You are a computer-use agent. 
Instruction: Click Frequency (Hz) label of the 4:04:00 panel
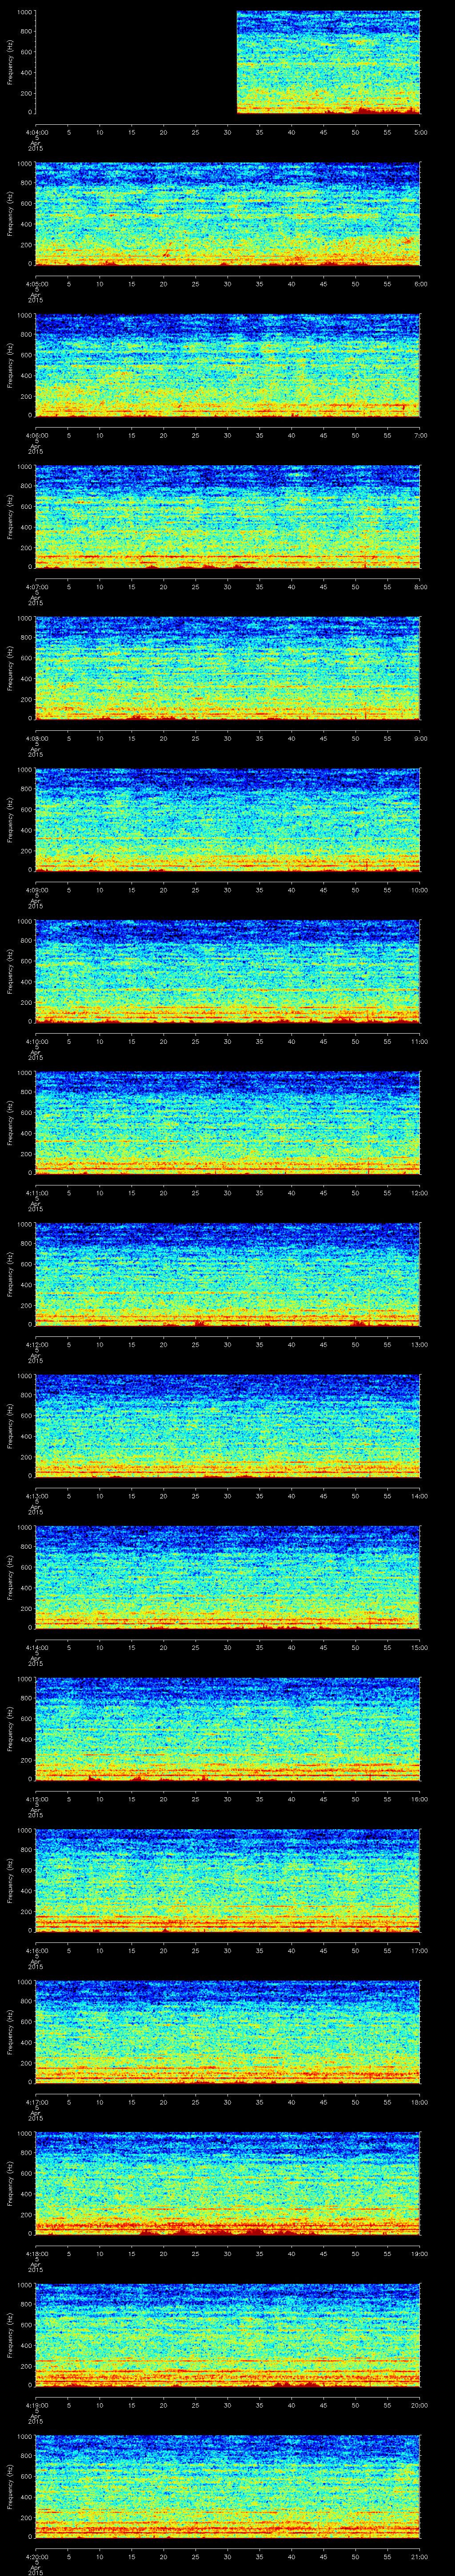click(10, 63)
